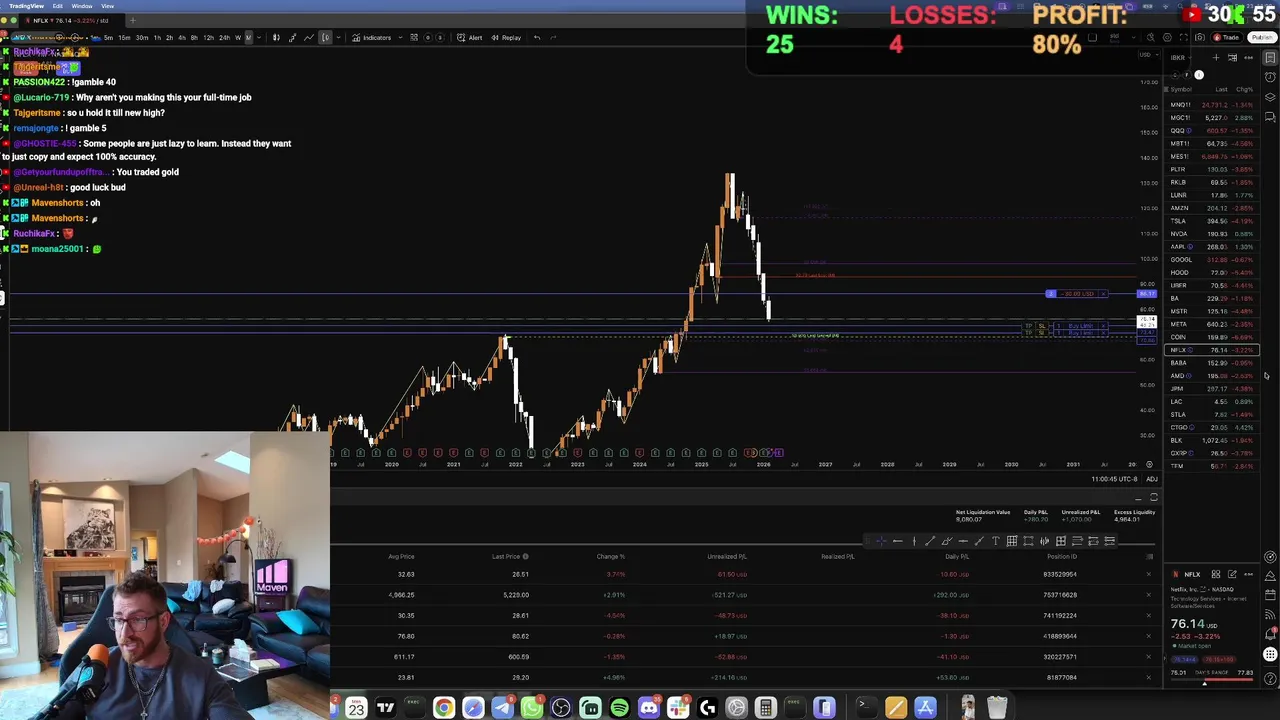Select the Vertical line drawing tool
The image size is (1280, 720).
point(914,541)
